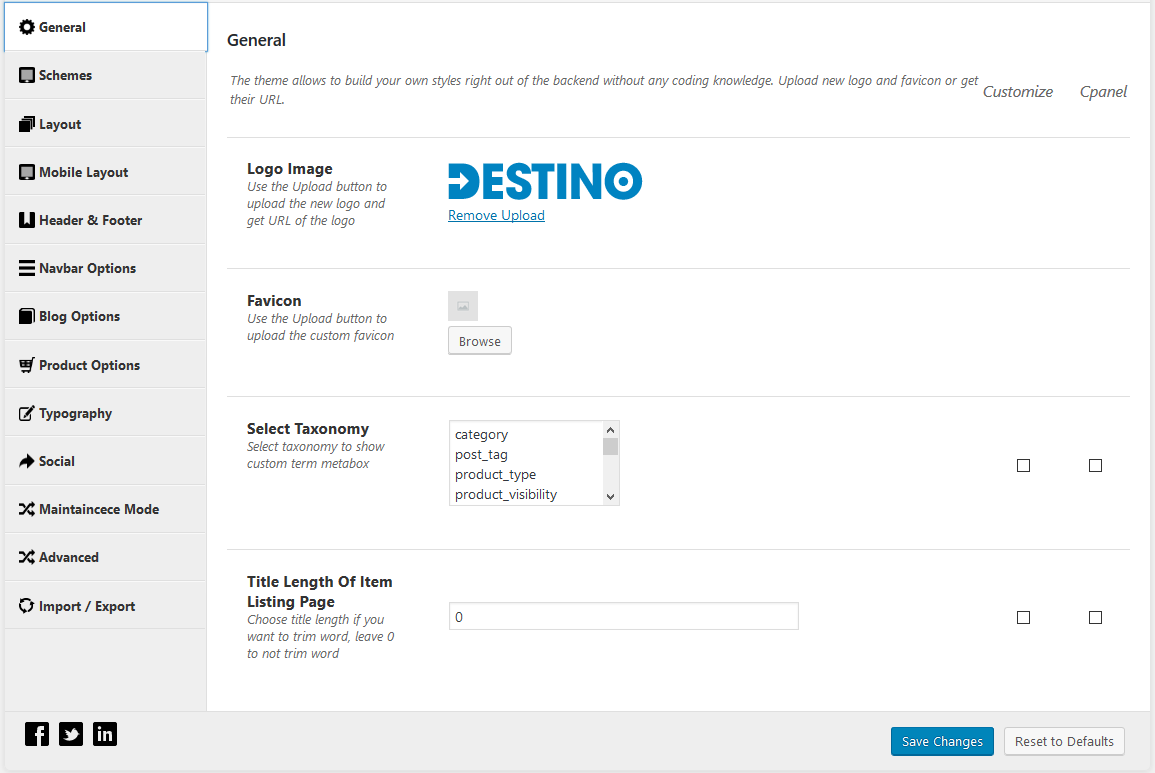Click the Header & Footer bookmark icon

click(x=27, y=220)
